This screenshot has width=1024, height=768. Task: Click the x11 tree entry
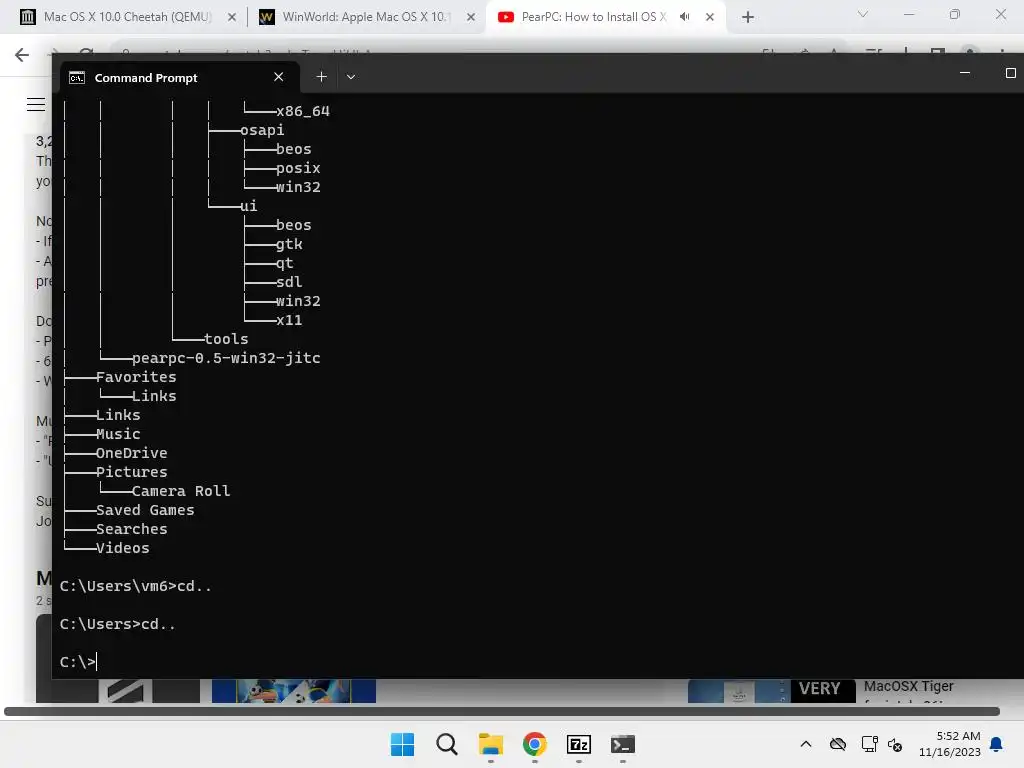289,320
